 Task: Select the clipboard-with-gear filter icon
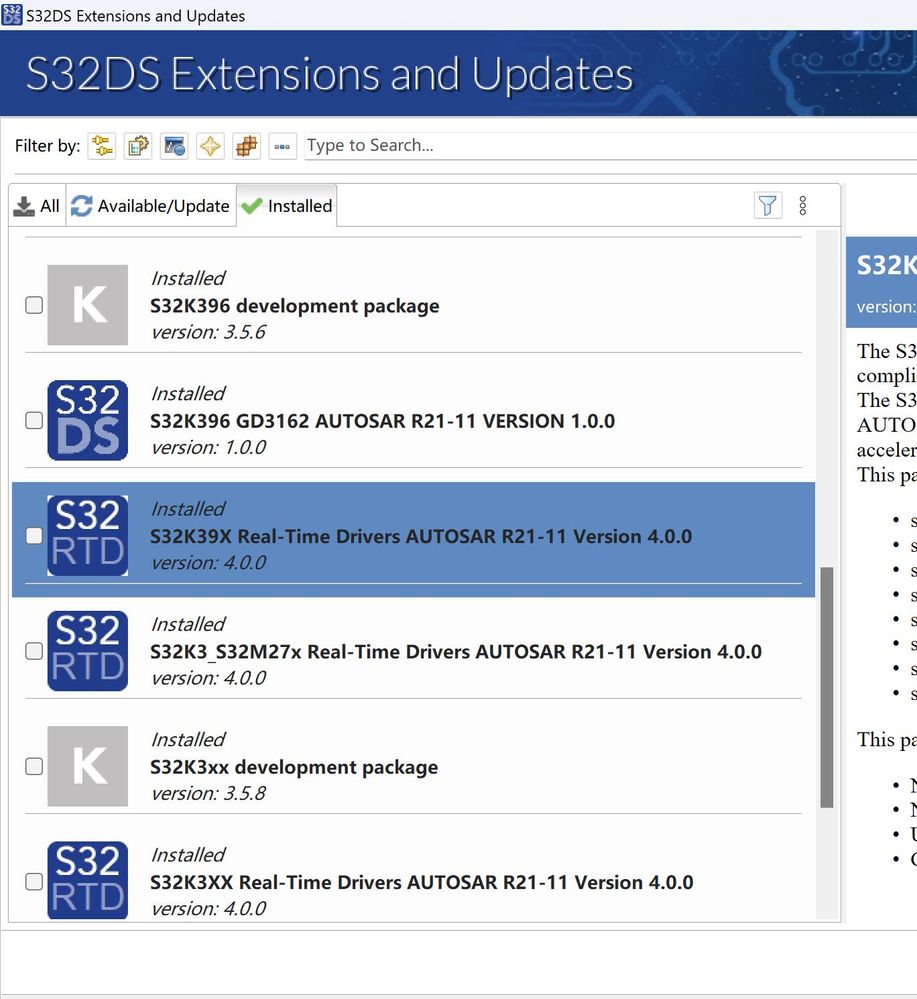point(137,146)
